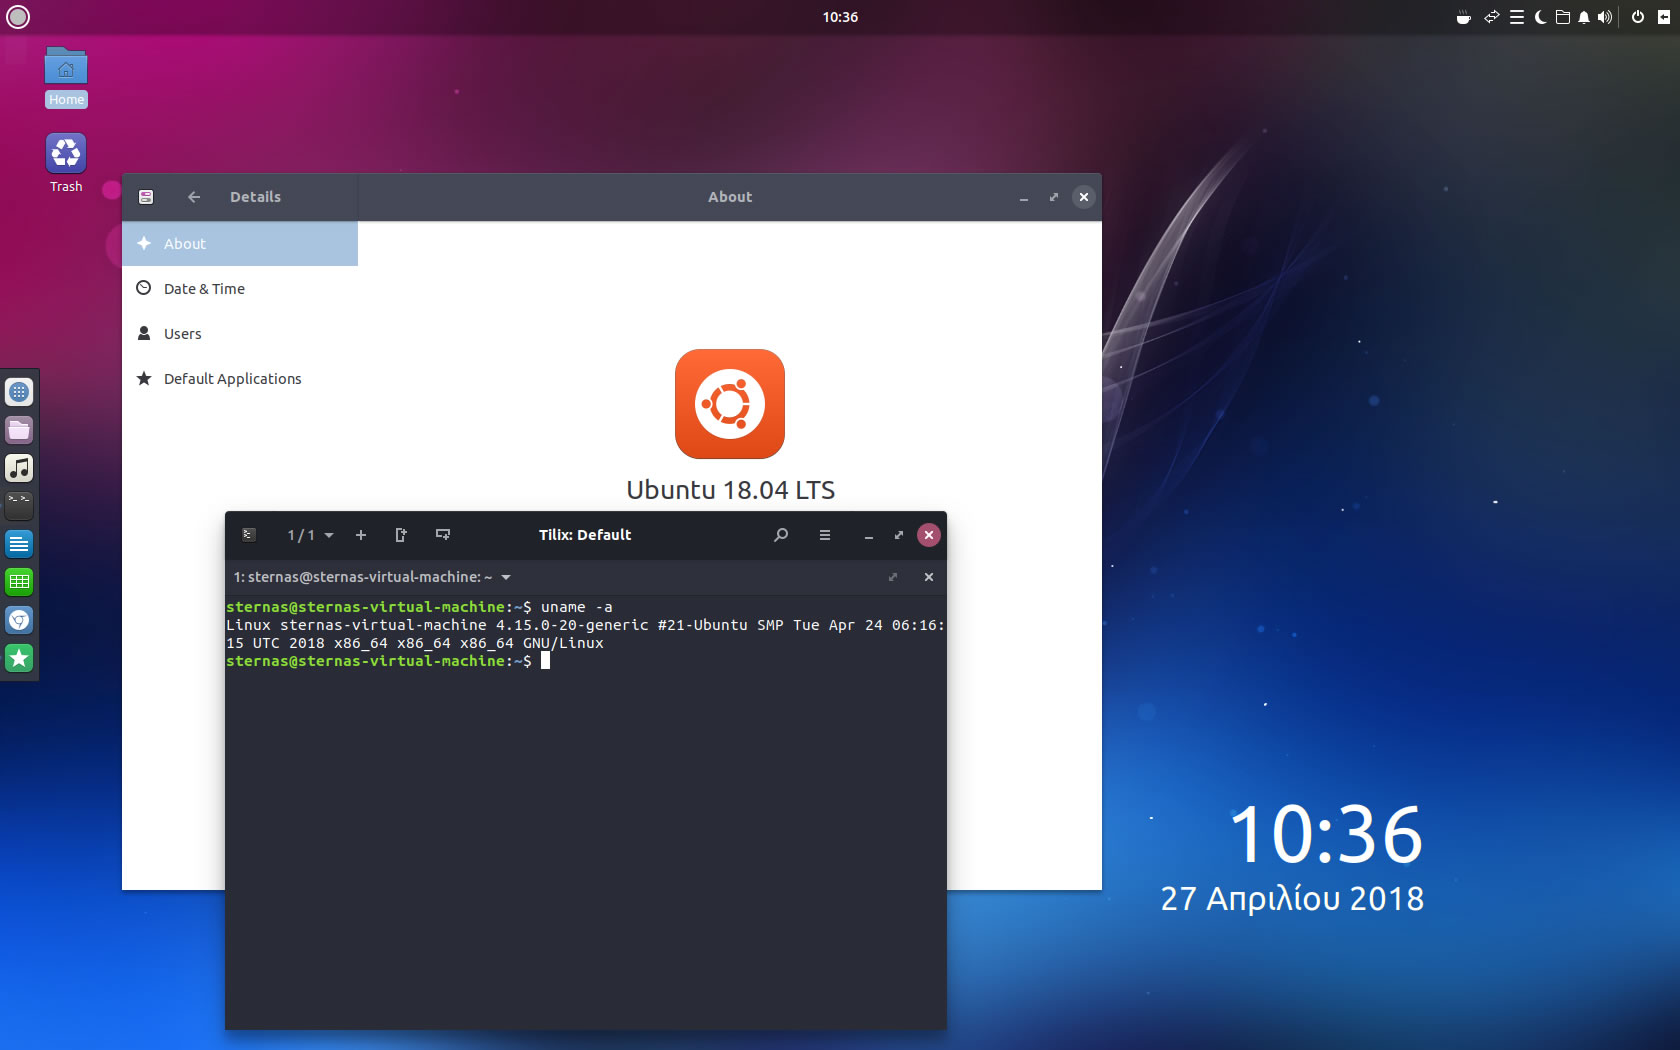The width and height of the screenshot is (1680, 1050).
Task: Select Users in the Details sidebar
Action: tap(240, 334)
